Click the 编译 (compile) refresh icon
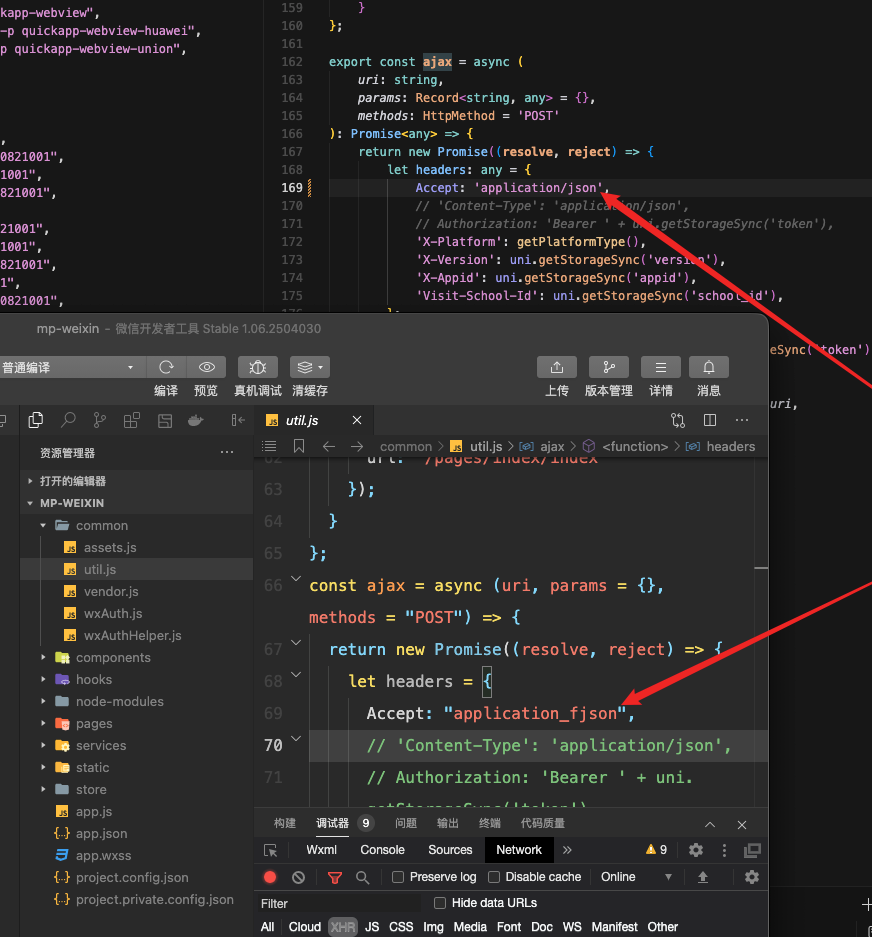This screenshot has width=872, height=937. click(166, 367)
